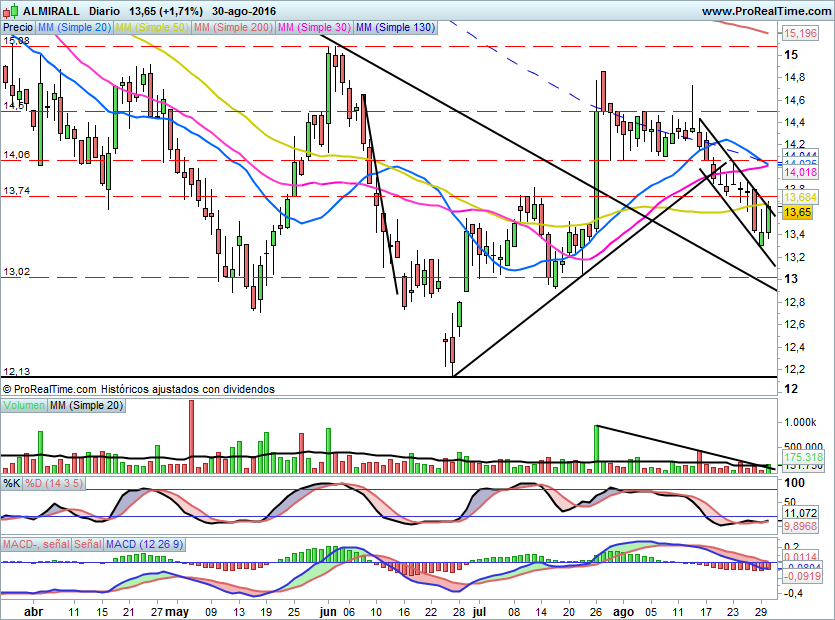The height and width of the screenshot is (620, 835).
Task: Click the date 30-ago-2016
Action: (244, 11)
